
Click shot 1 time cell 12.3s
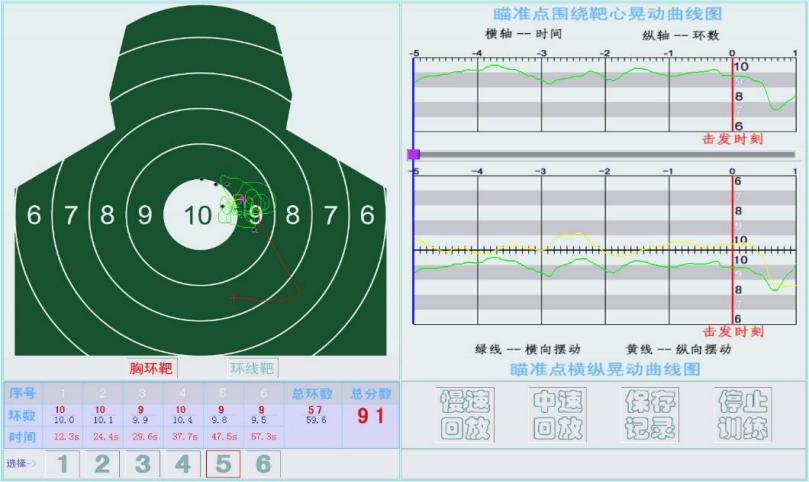(x=66, y=437)
